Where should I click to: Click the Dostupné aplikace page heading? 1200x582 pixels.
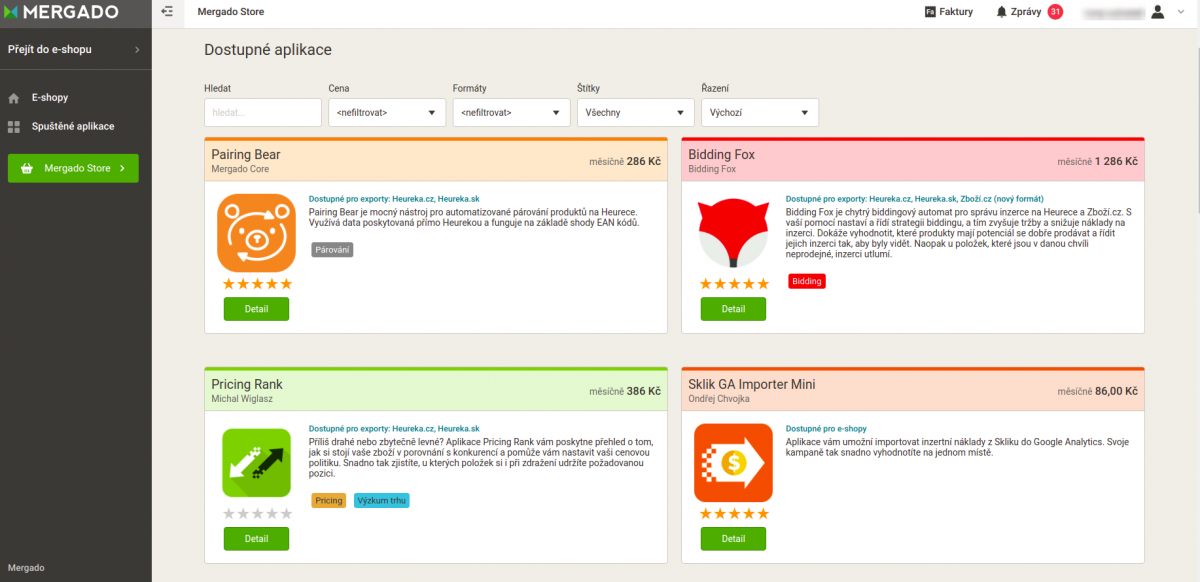[268, 49]
